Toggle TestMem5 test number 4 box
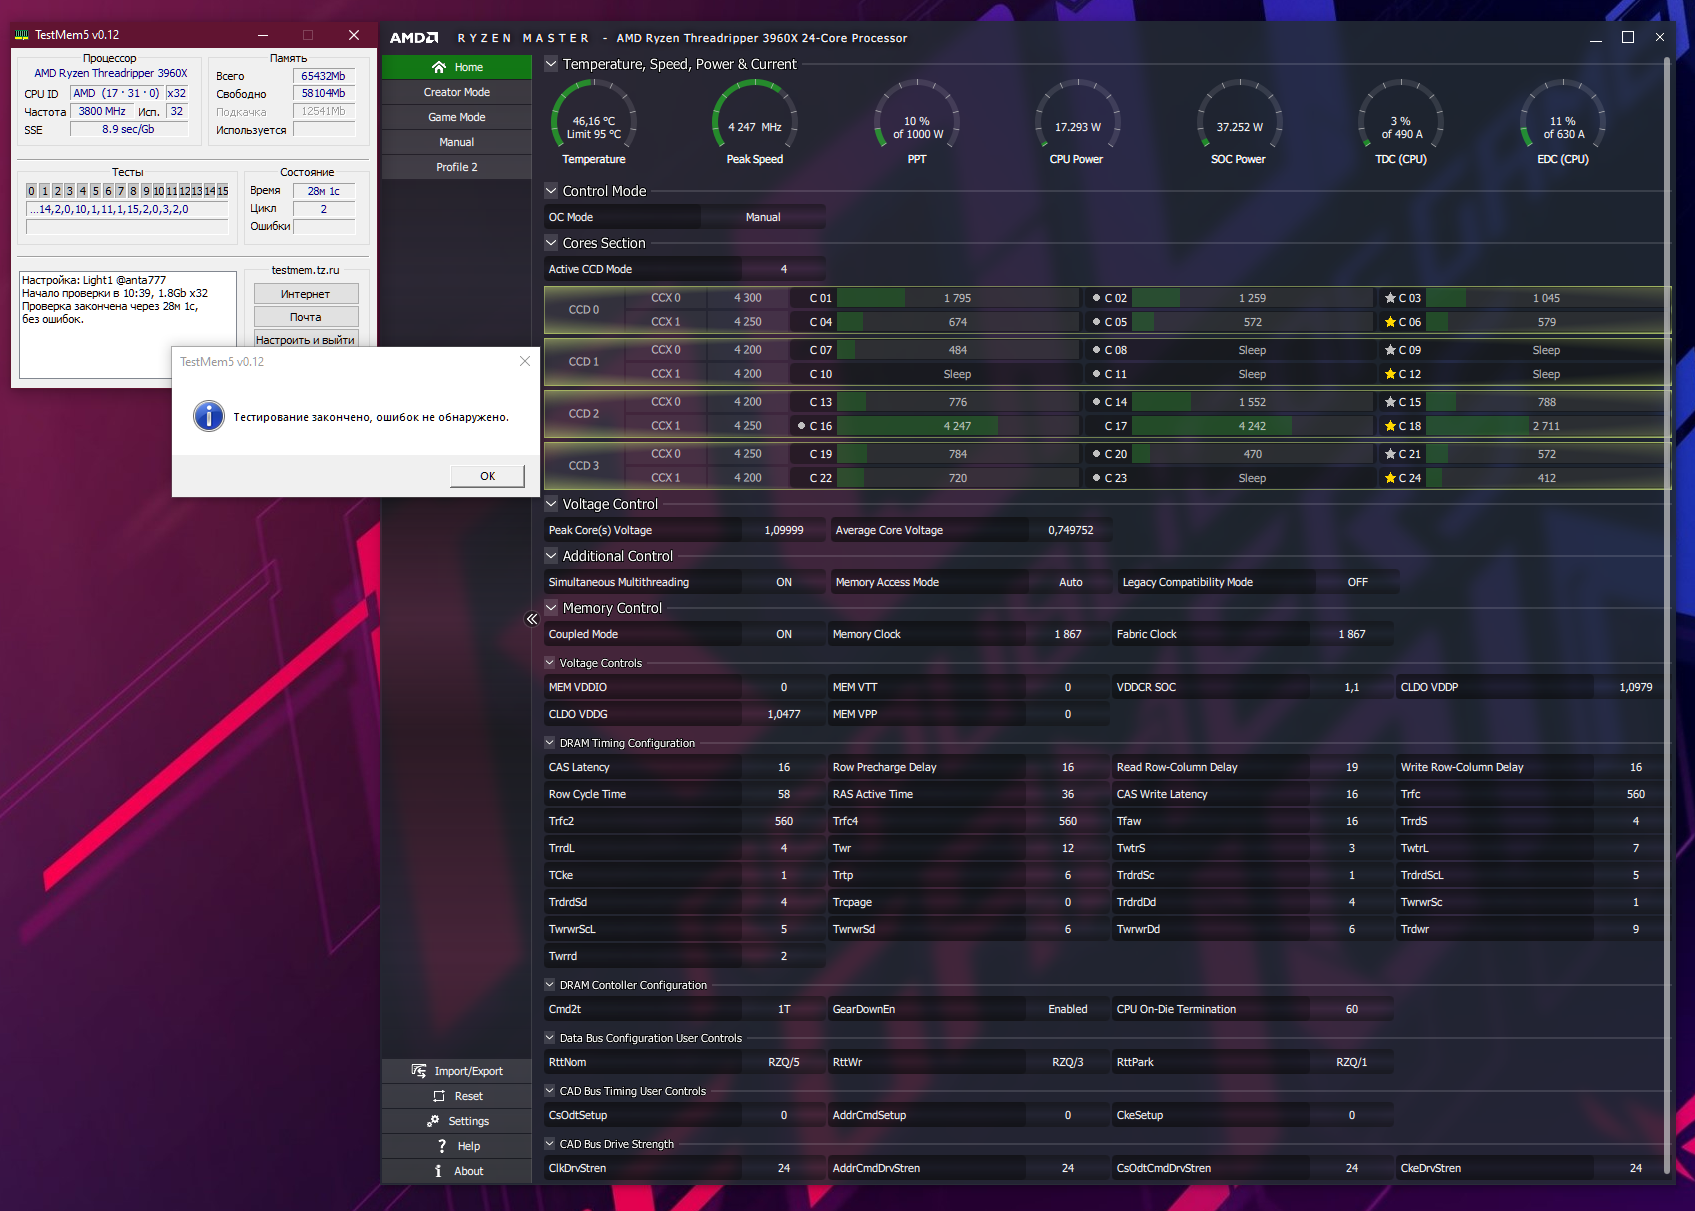1695x1211 pixels. point(82,191)
